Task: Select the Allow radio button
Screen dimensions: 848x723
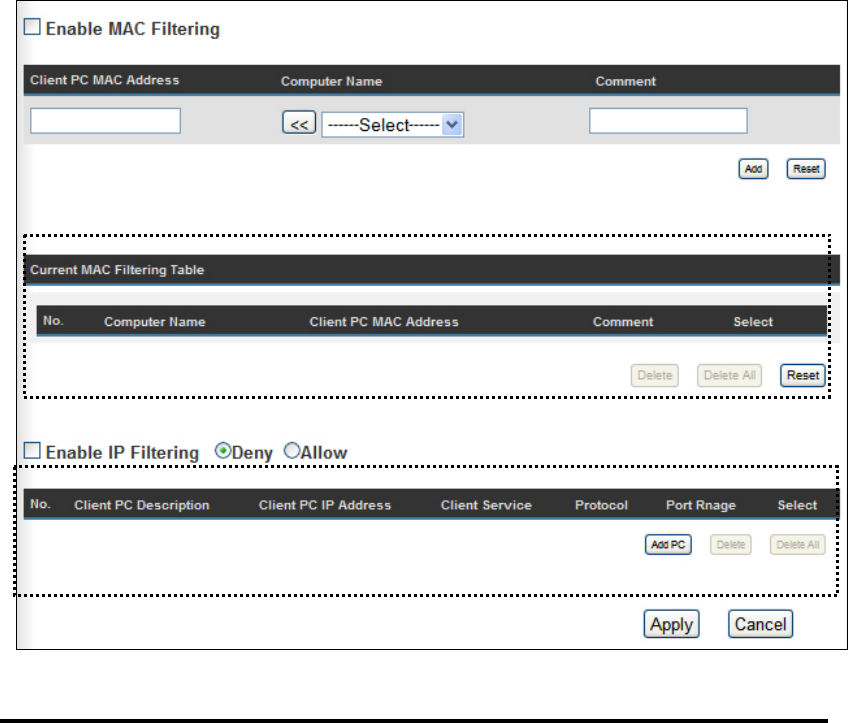Action: (x=292, y=450)
